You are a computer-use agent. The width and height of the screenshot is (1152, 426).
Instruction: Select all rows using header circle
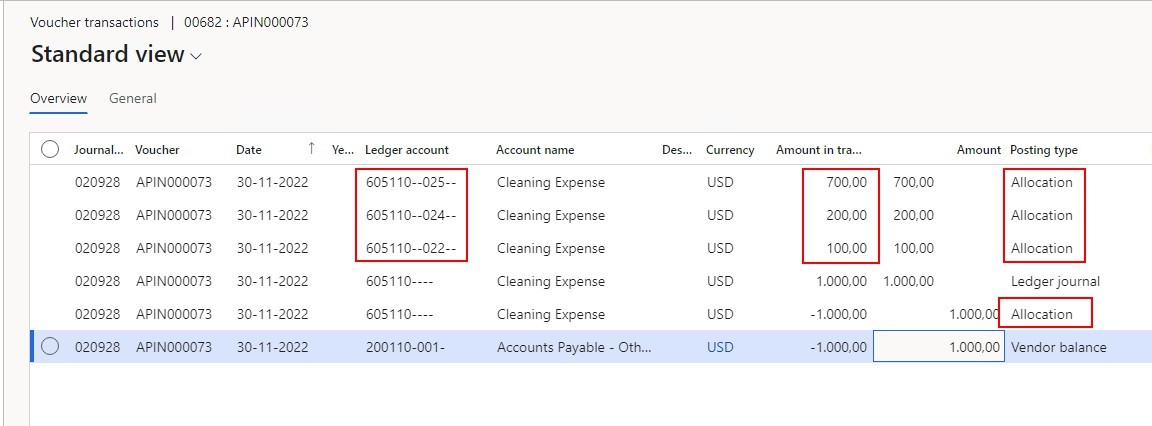coord(50,149)
